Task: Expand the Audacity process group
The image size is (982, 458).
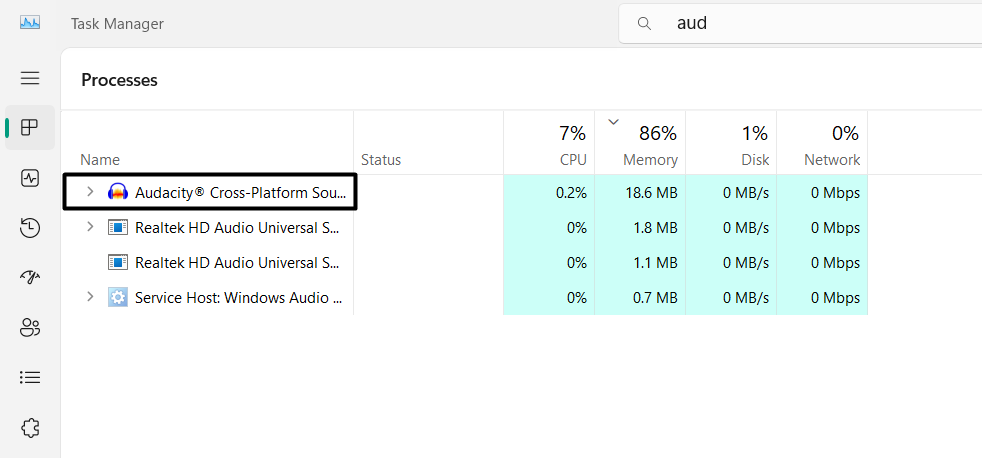Action: point(90,192)
